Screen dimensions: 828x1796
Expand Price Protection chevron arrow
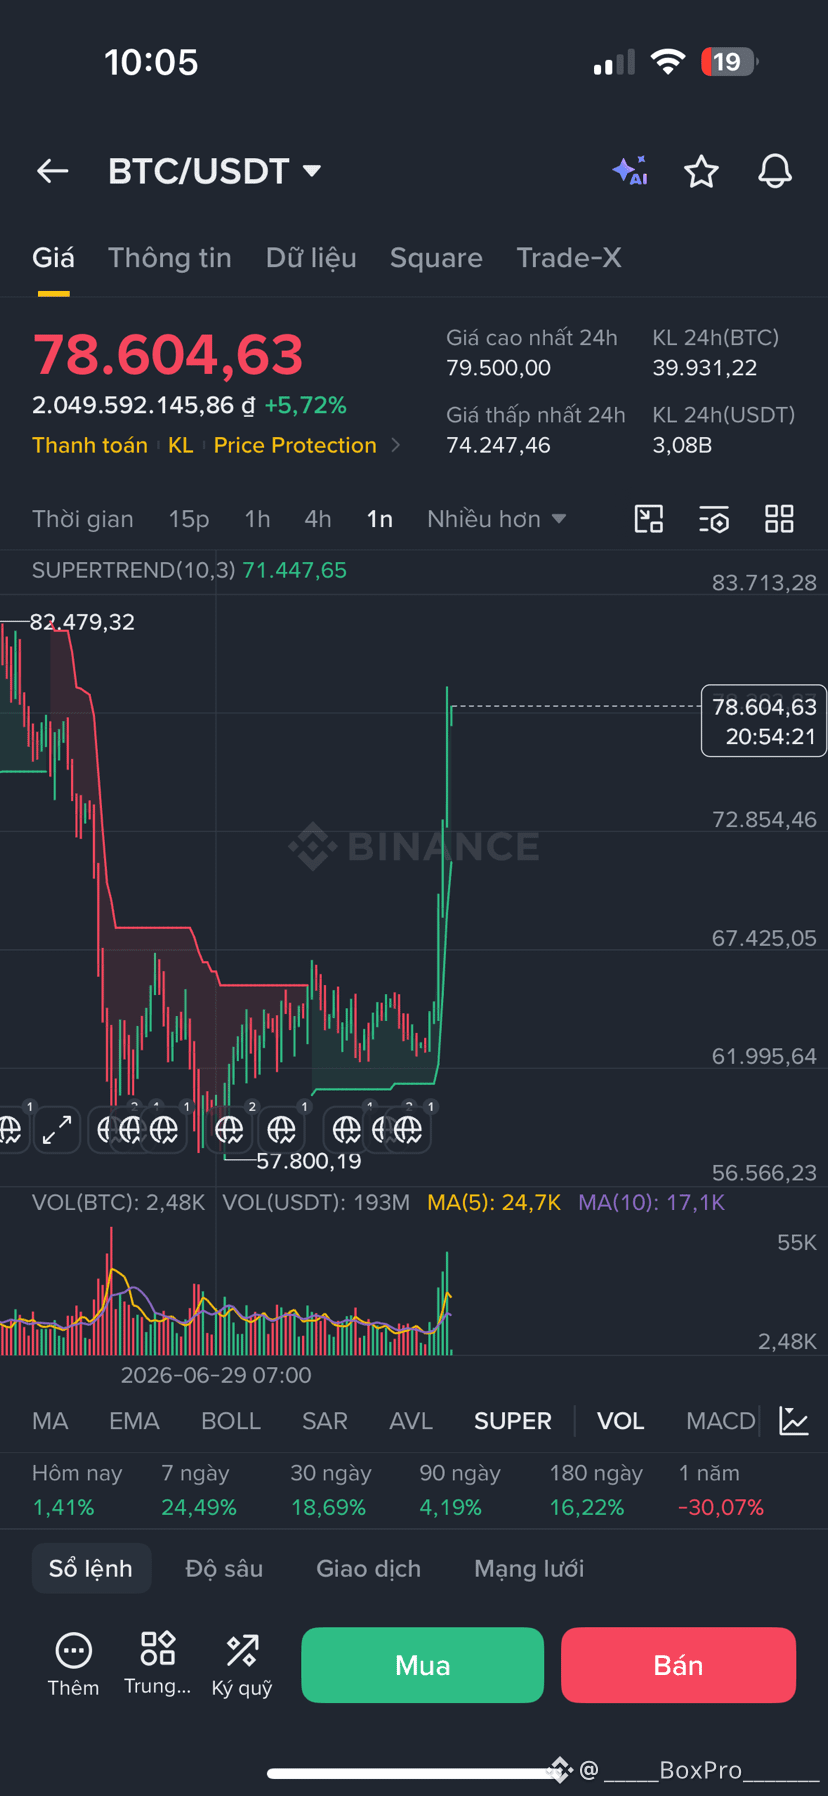click(x=396, y=445)
